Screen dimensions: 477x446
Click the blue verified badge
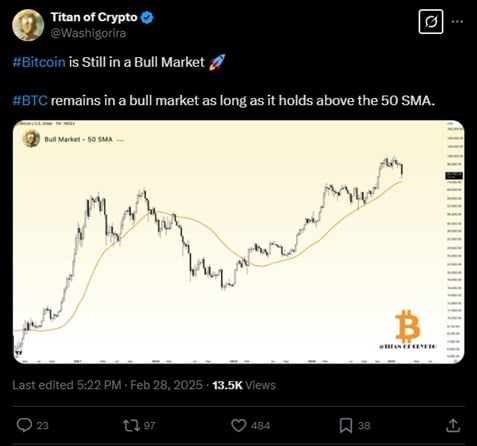click(147, 17)
